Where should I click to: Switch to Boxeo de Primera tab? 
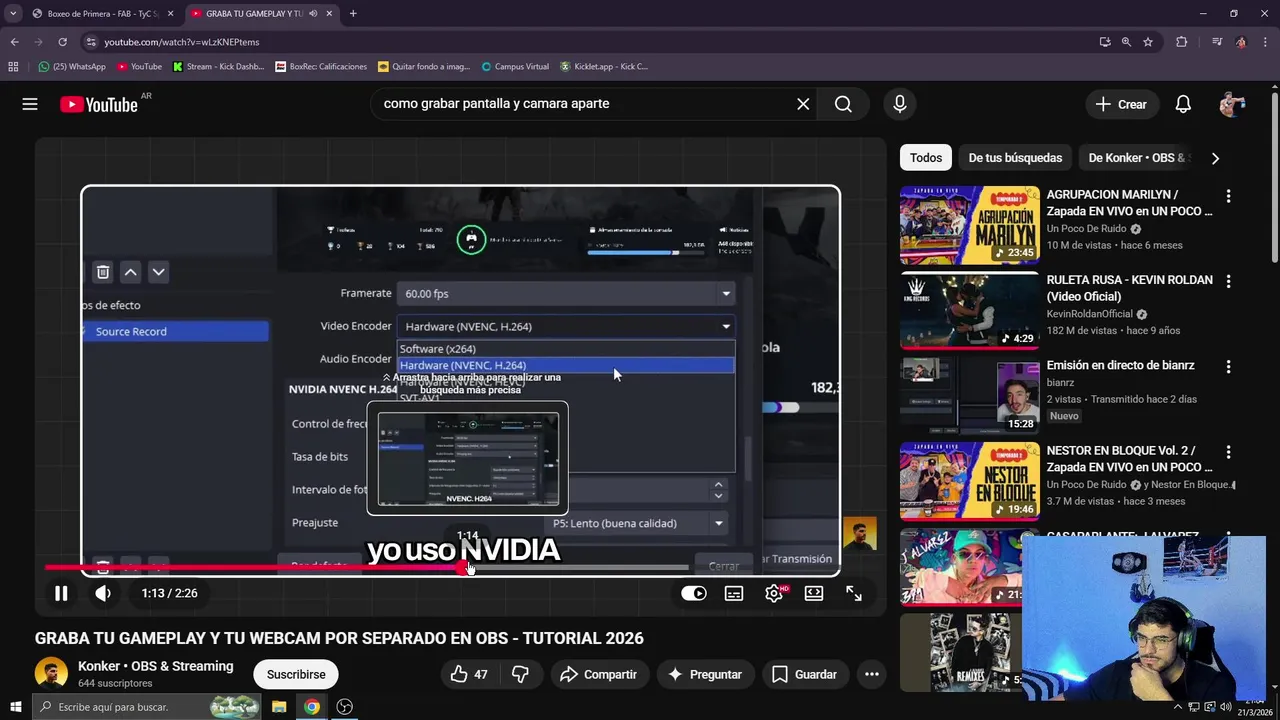click(103, 14)
